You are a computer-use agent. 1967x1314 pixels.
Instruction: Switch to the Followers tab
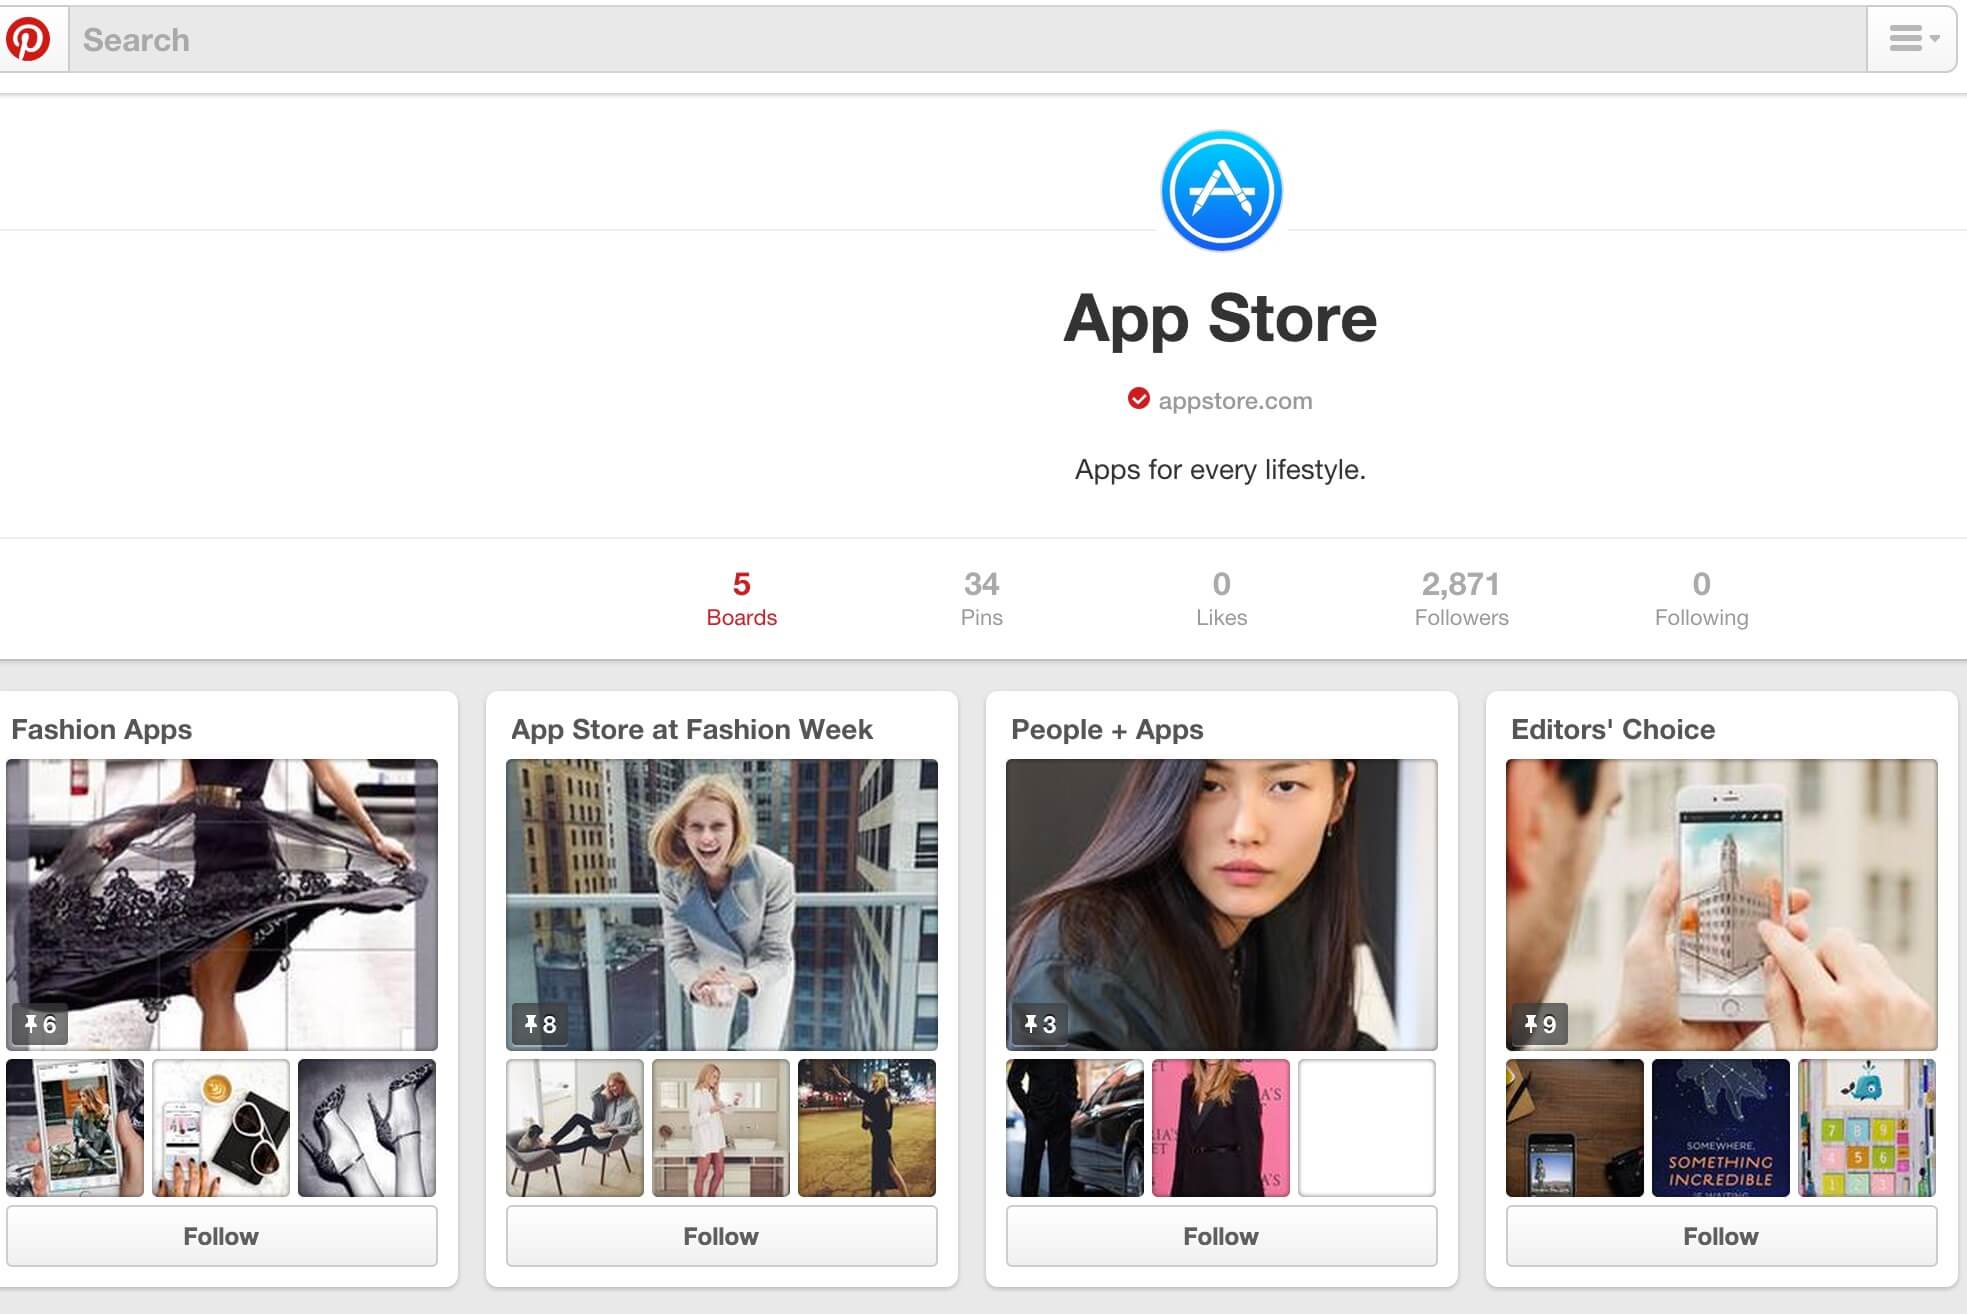[1461, 598]
